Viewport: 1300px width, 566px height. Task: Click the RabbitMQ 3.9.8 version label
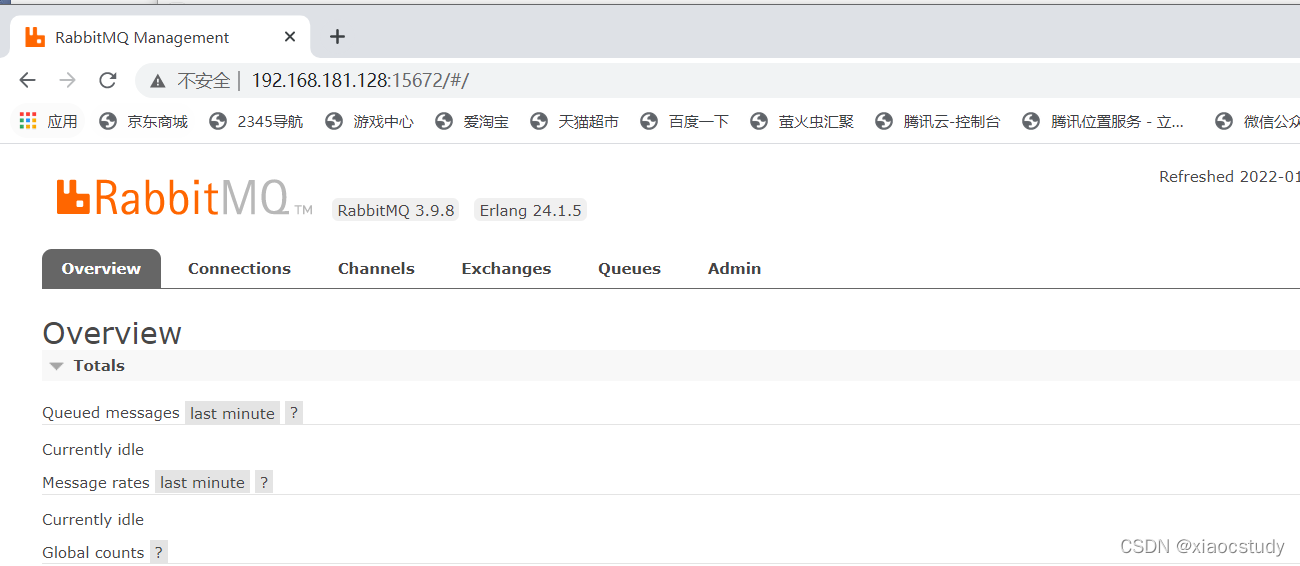tap(396, 210)
